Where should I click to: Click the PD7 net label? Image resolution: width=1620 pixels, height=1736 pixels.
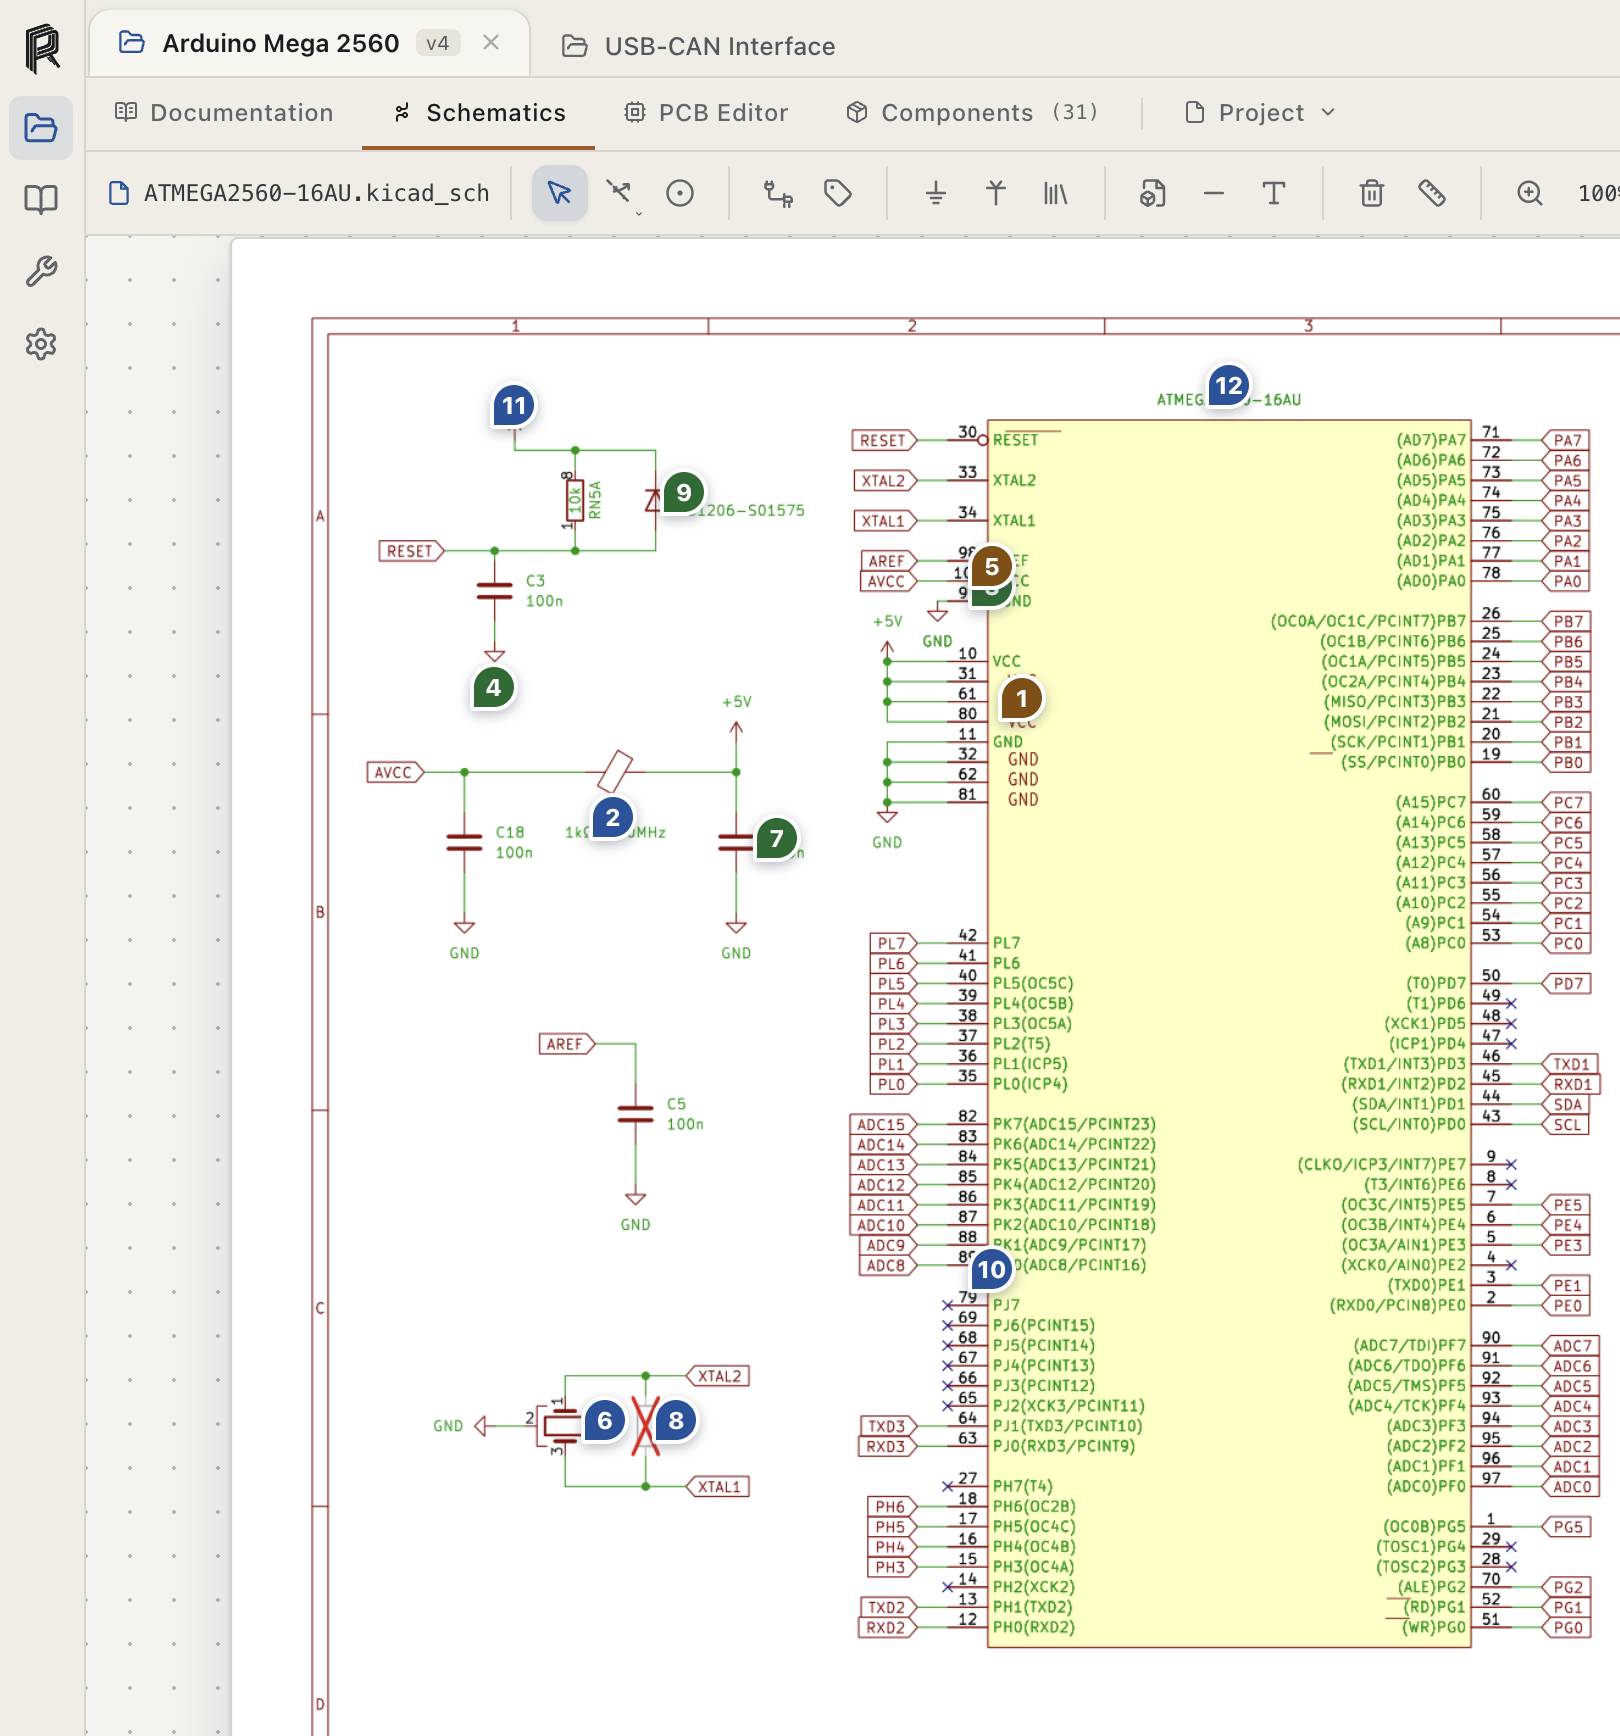(x=1566, y=983)
